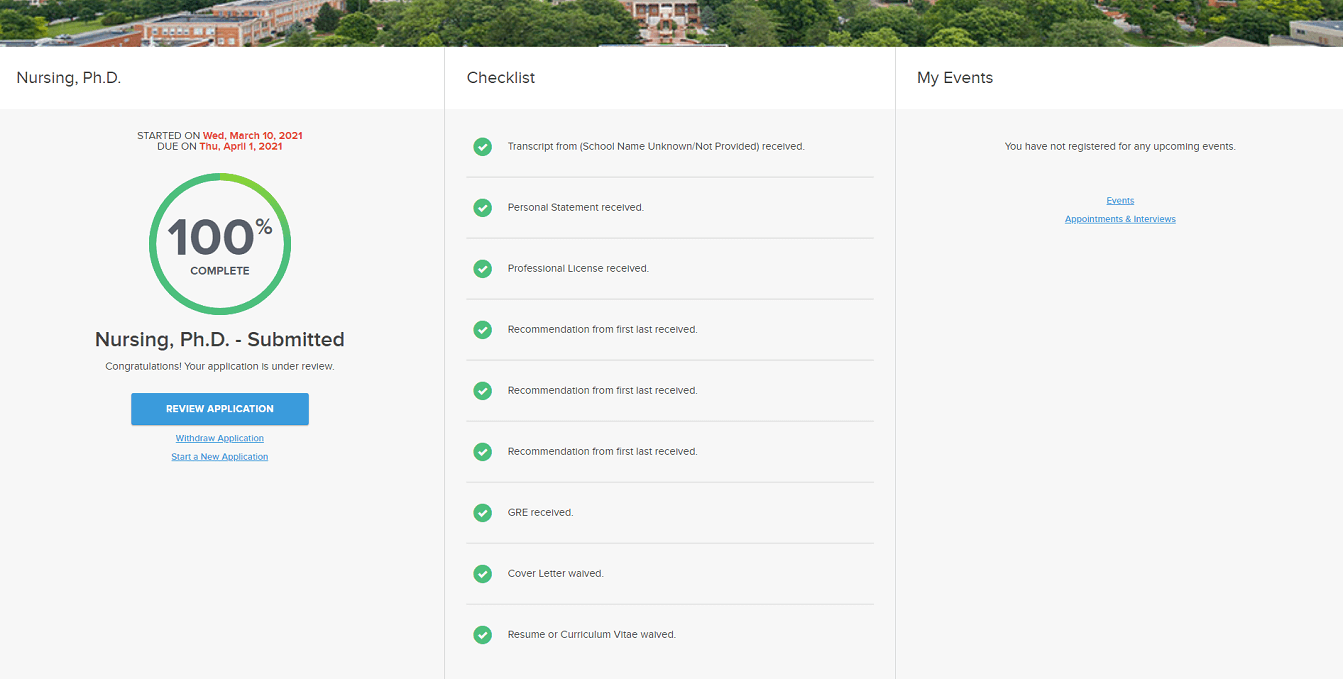Click the campus banner image at top
The width and height of the screenshot is (1343, 679).
tap(671, 22)
